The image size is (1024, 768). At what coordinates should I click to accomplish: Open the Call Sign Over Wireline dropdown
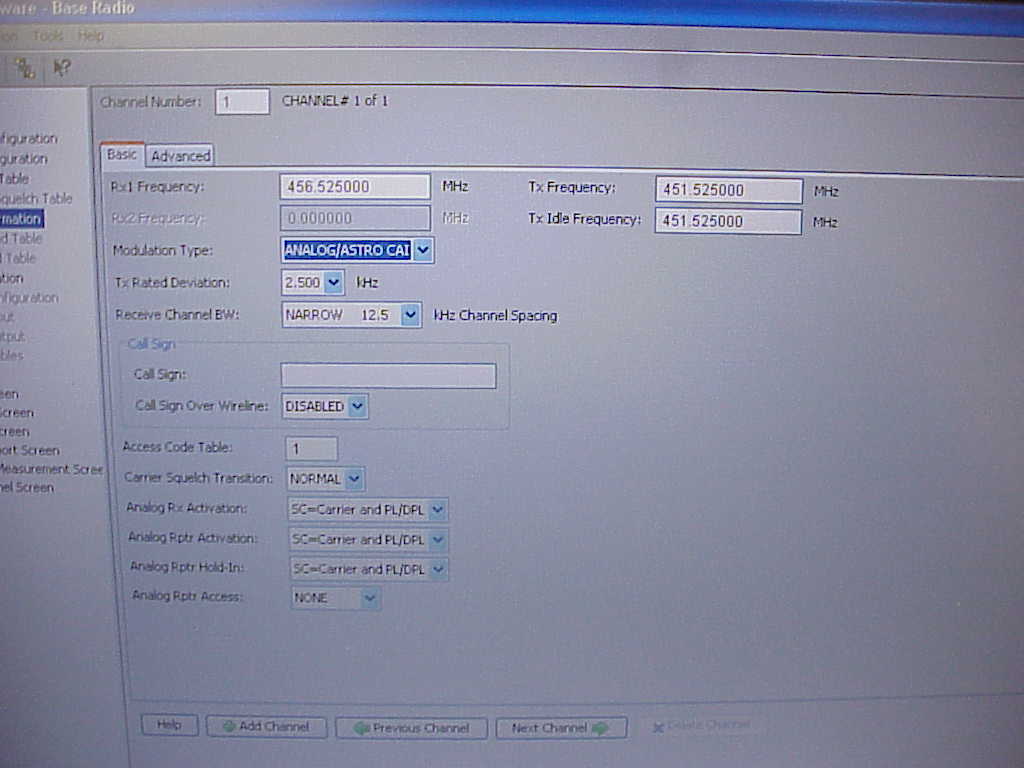pyautogui.click(x=355, y=406)
